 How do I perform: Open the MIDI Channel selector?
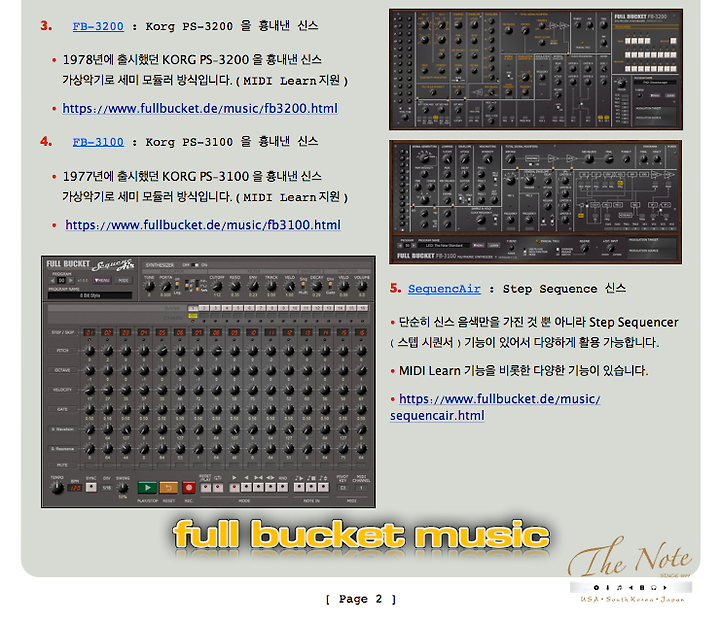[361, 488]
